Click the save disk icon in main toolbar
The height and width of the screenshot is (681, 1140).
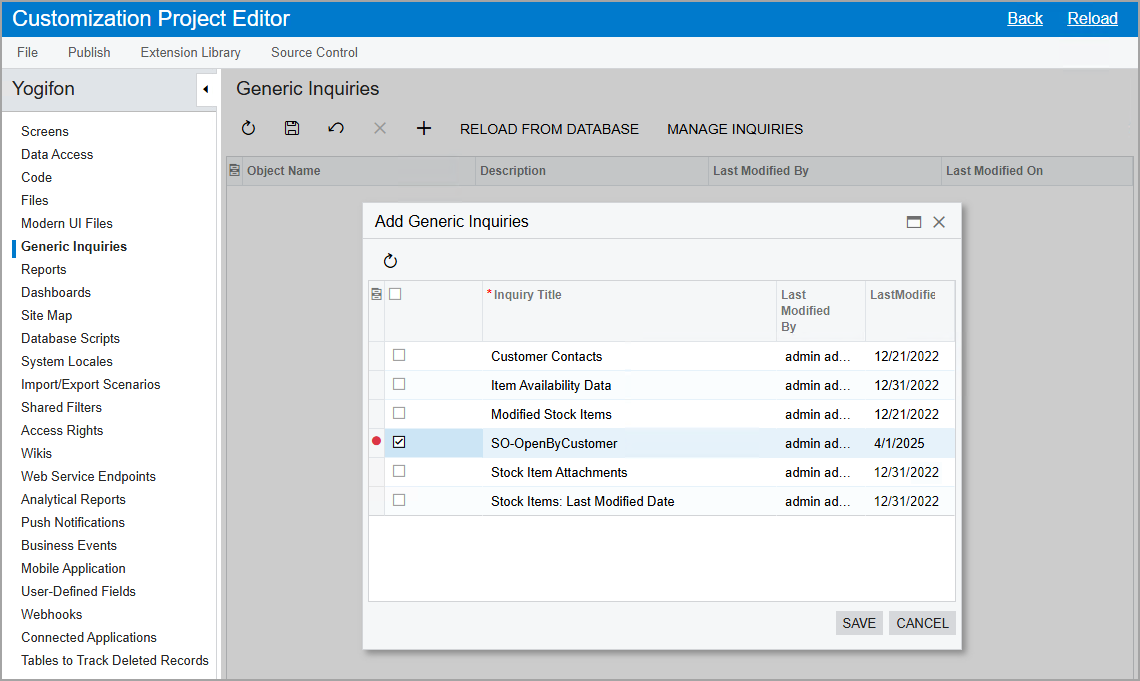[x=292, y=128]
